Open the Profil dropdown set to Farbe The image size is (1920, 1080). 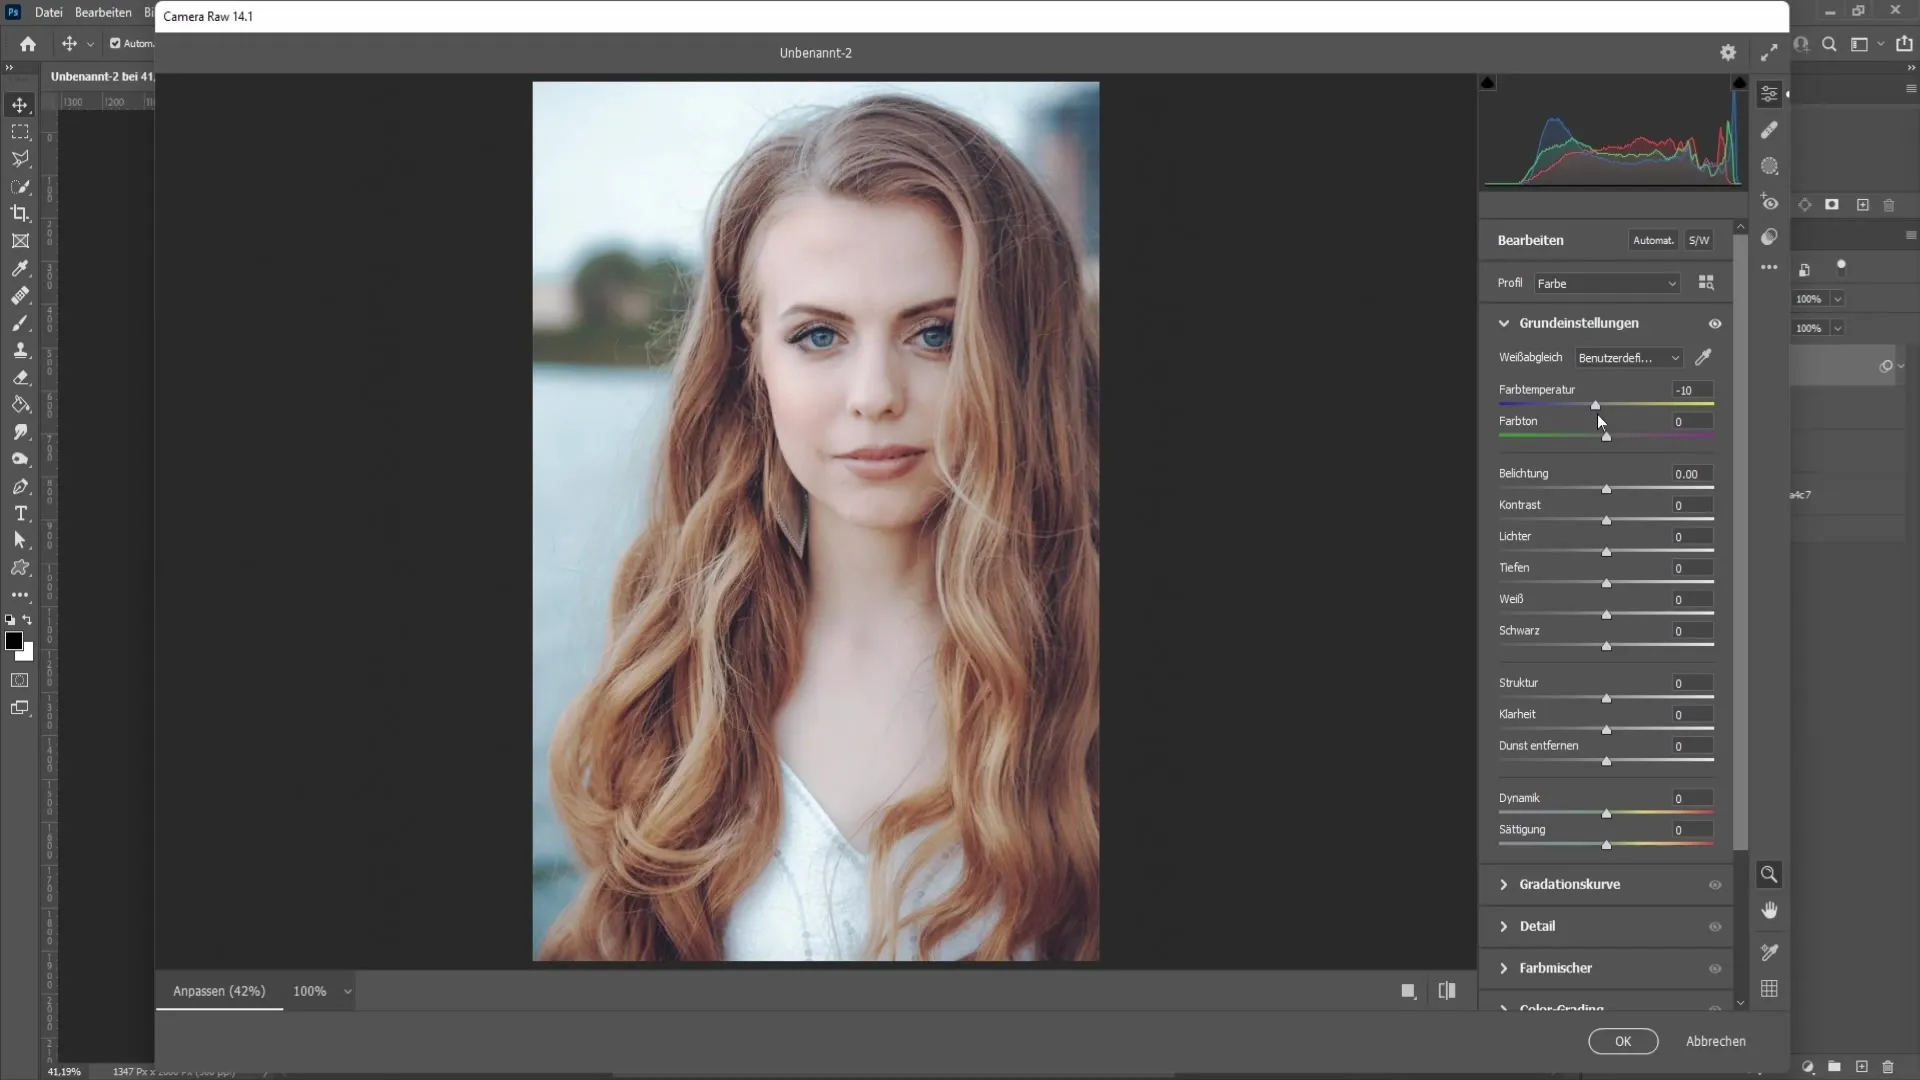(1607, 284)
